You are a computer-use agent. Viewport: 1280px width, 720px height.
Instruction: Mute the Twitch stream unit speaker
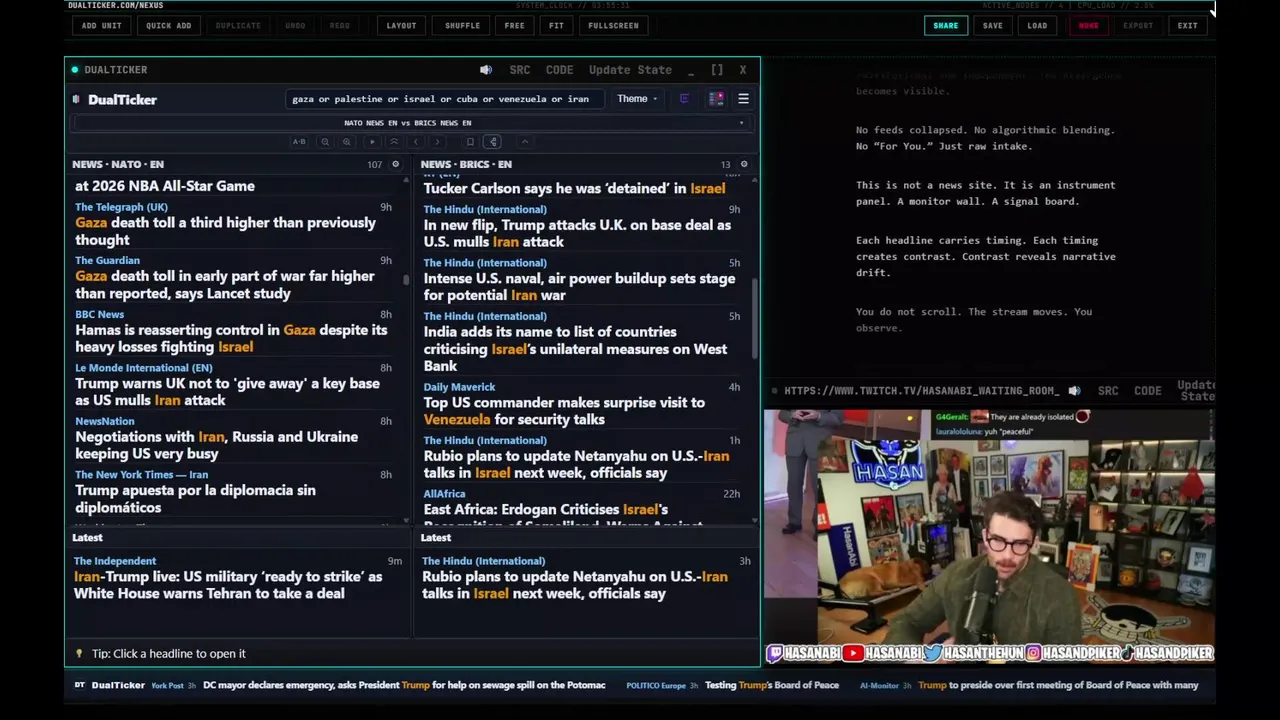pyautogui.click(x=1074, y=391)
